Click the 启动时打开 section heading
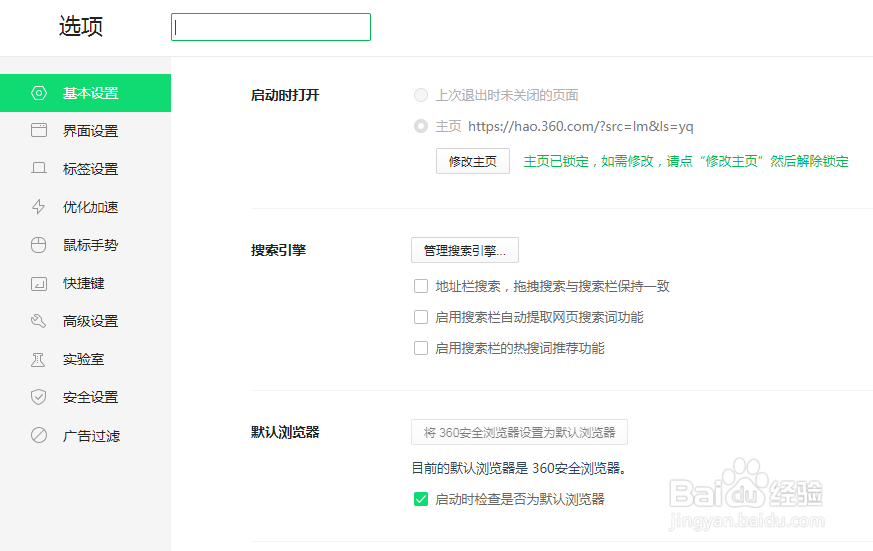The height and width of the screenshot is (551, 873). pos(285,95)
